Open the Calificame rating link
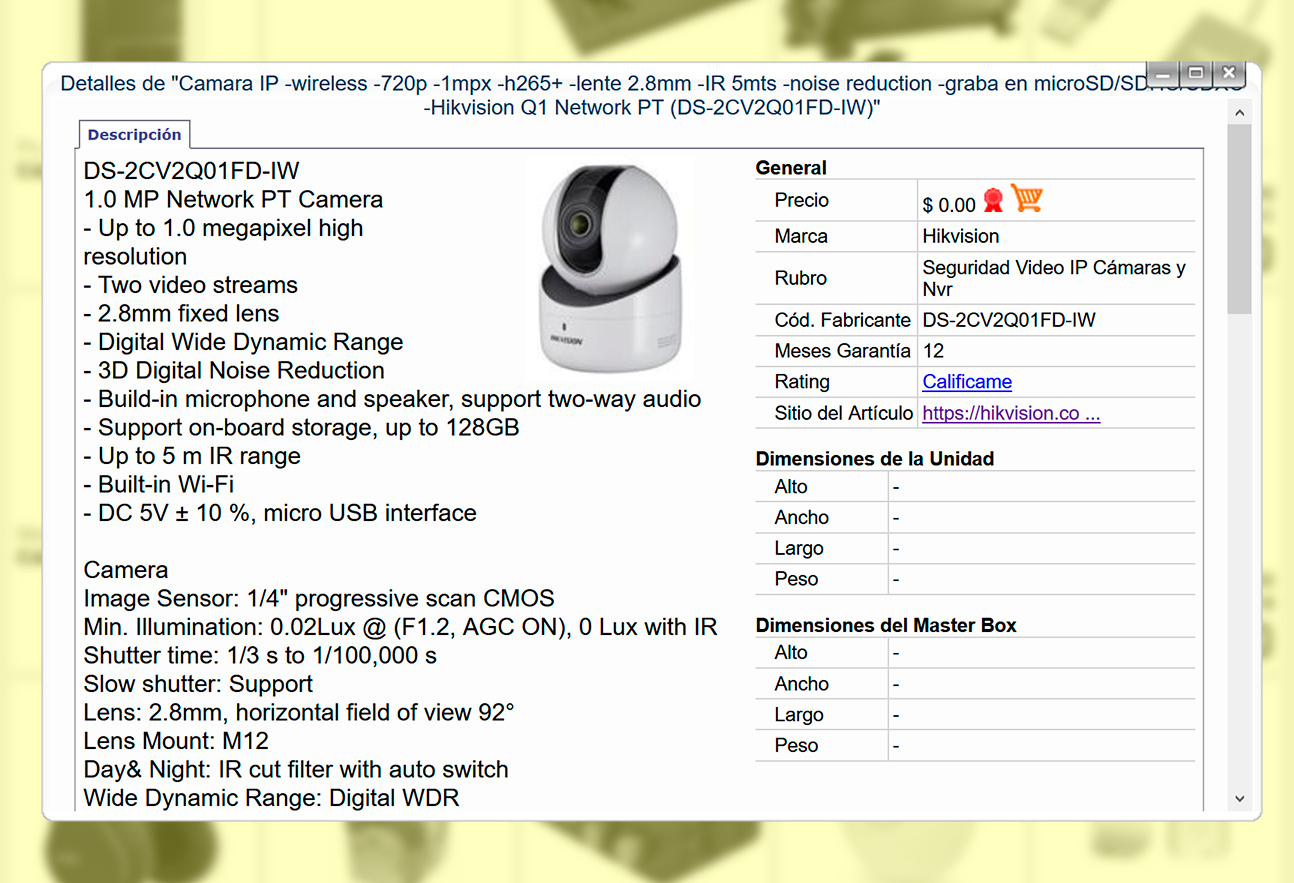This screenshot has height=883, width=1294. tap(967, 381)
